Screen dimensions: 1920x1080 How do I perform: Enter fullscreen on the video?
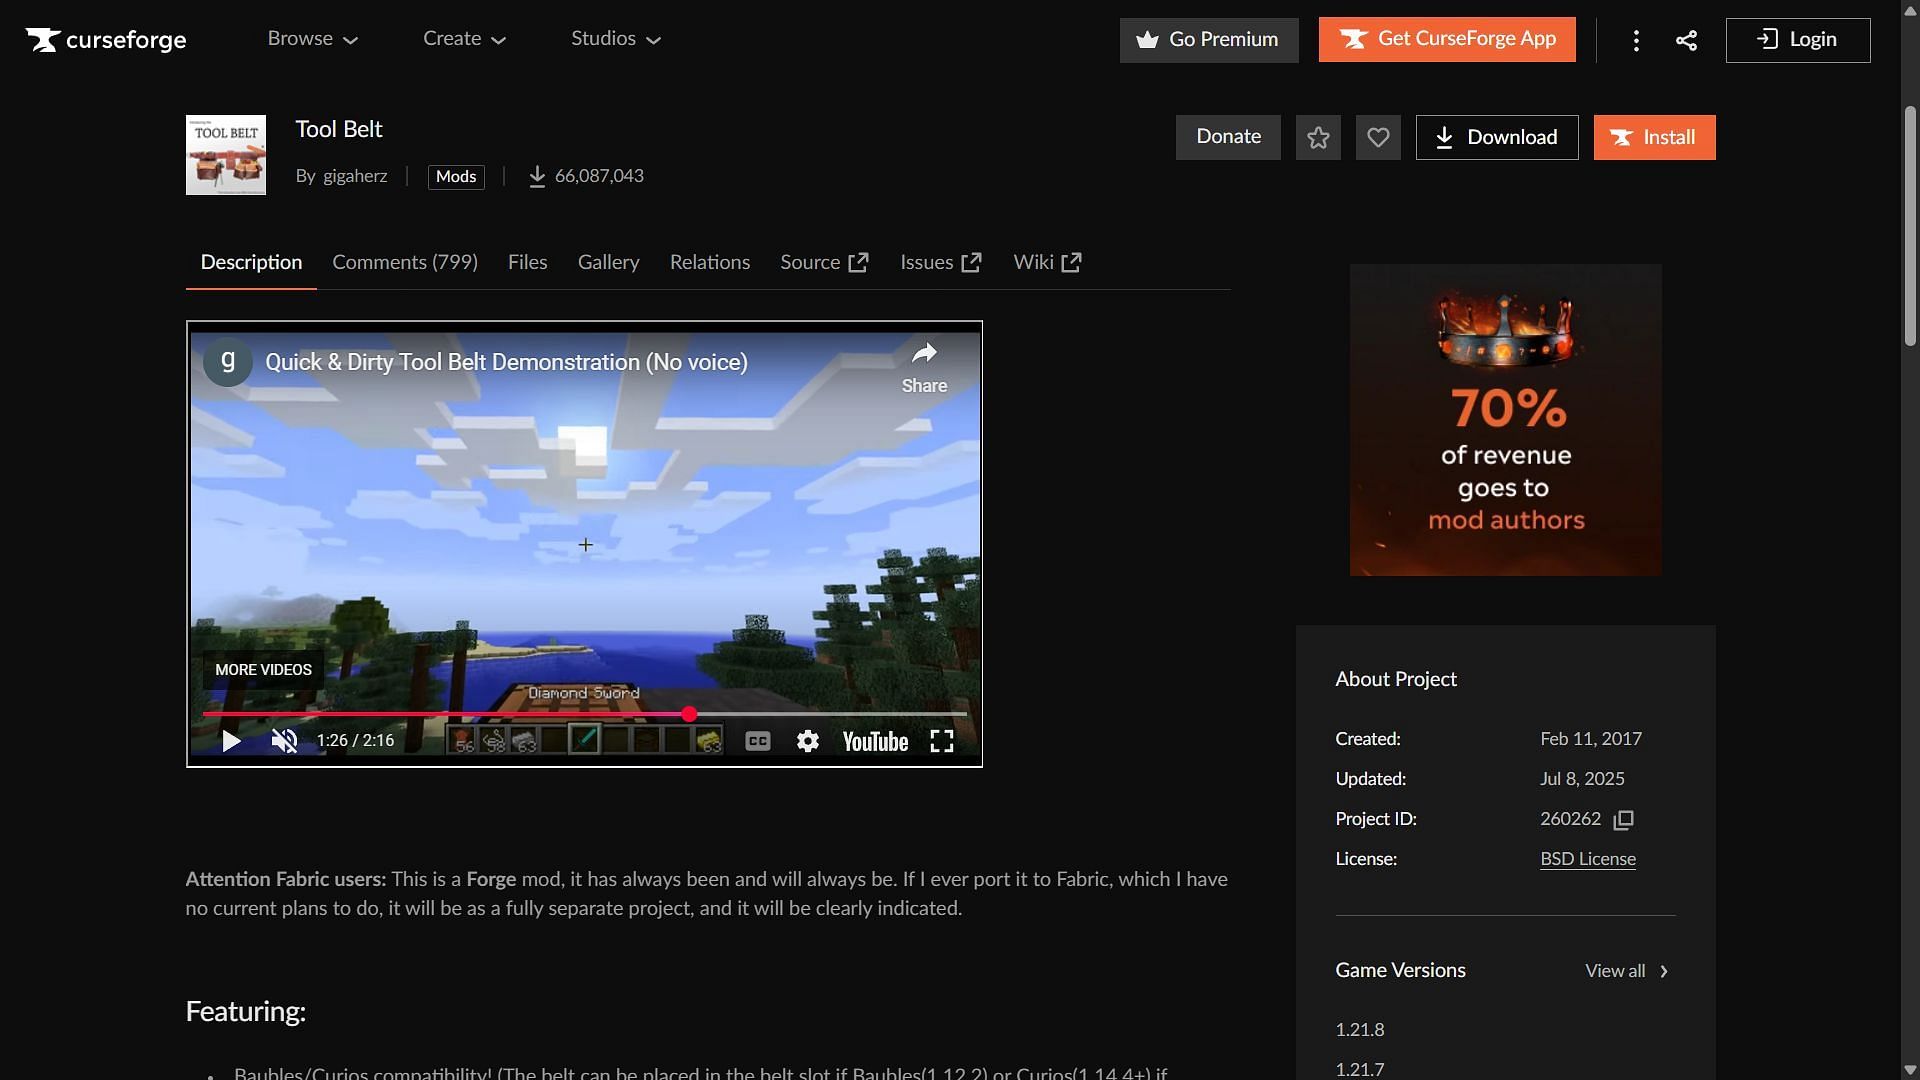(941, 741)
